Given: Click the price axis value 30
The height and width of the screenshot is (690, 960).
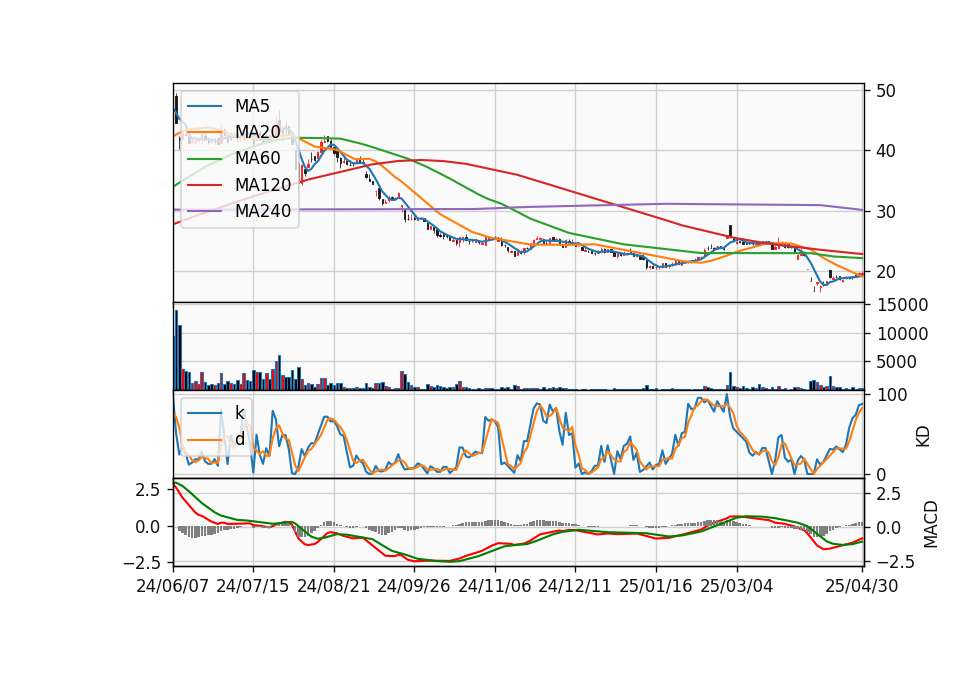Looking at the screenshot, I should pyautogui.click(x=886, y=212).
